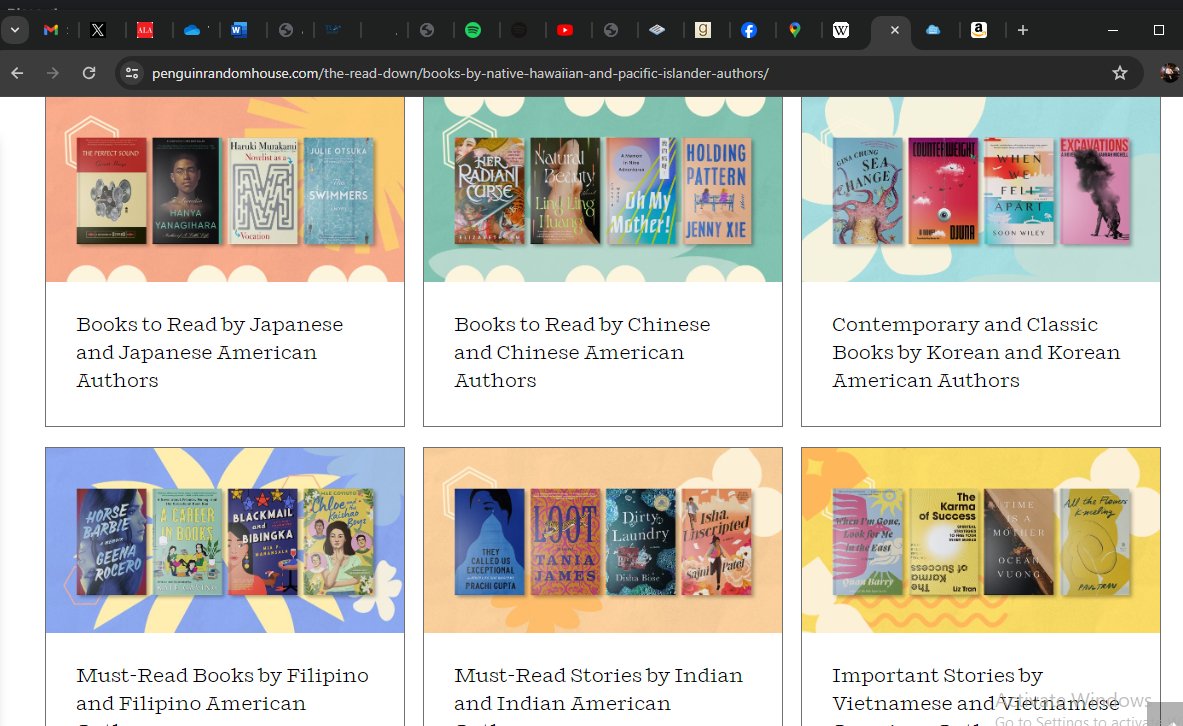Image resolution: width=1183 pixels, height=726 pixels.
Task: Go forward to the next page
Action: point(53,73)
